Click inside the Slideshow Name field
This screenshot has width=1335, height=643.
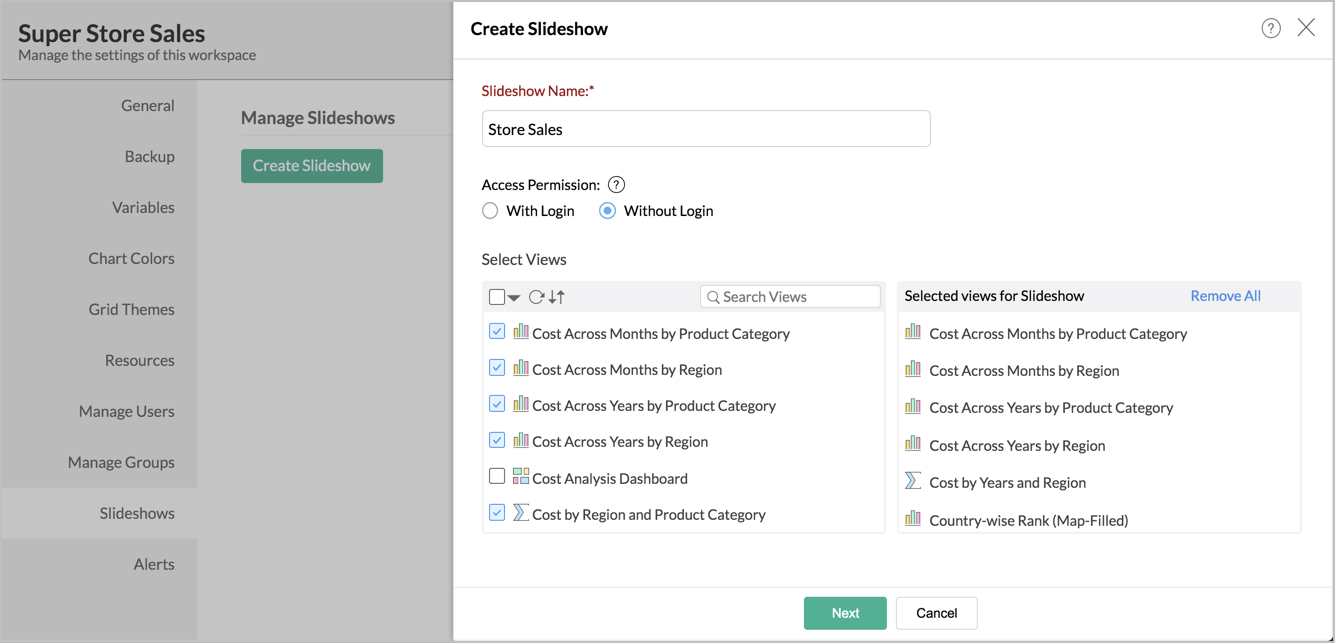pyautogui.click(x=706, y=128)
